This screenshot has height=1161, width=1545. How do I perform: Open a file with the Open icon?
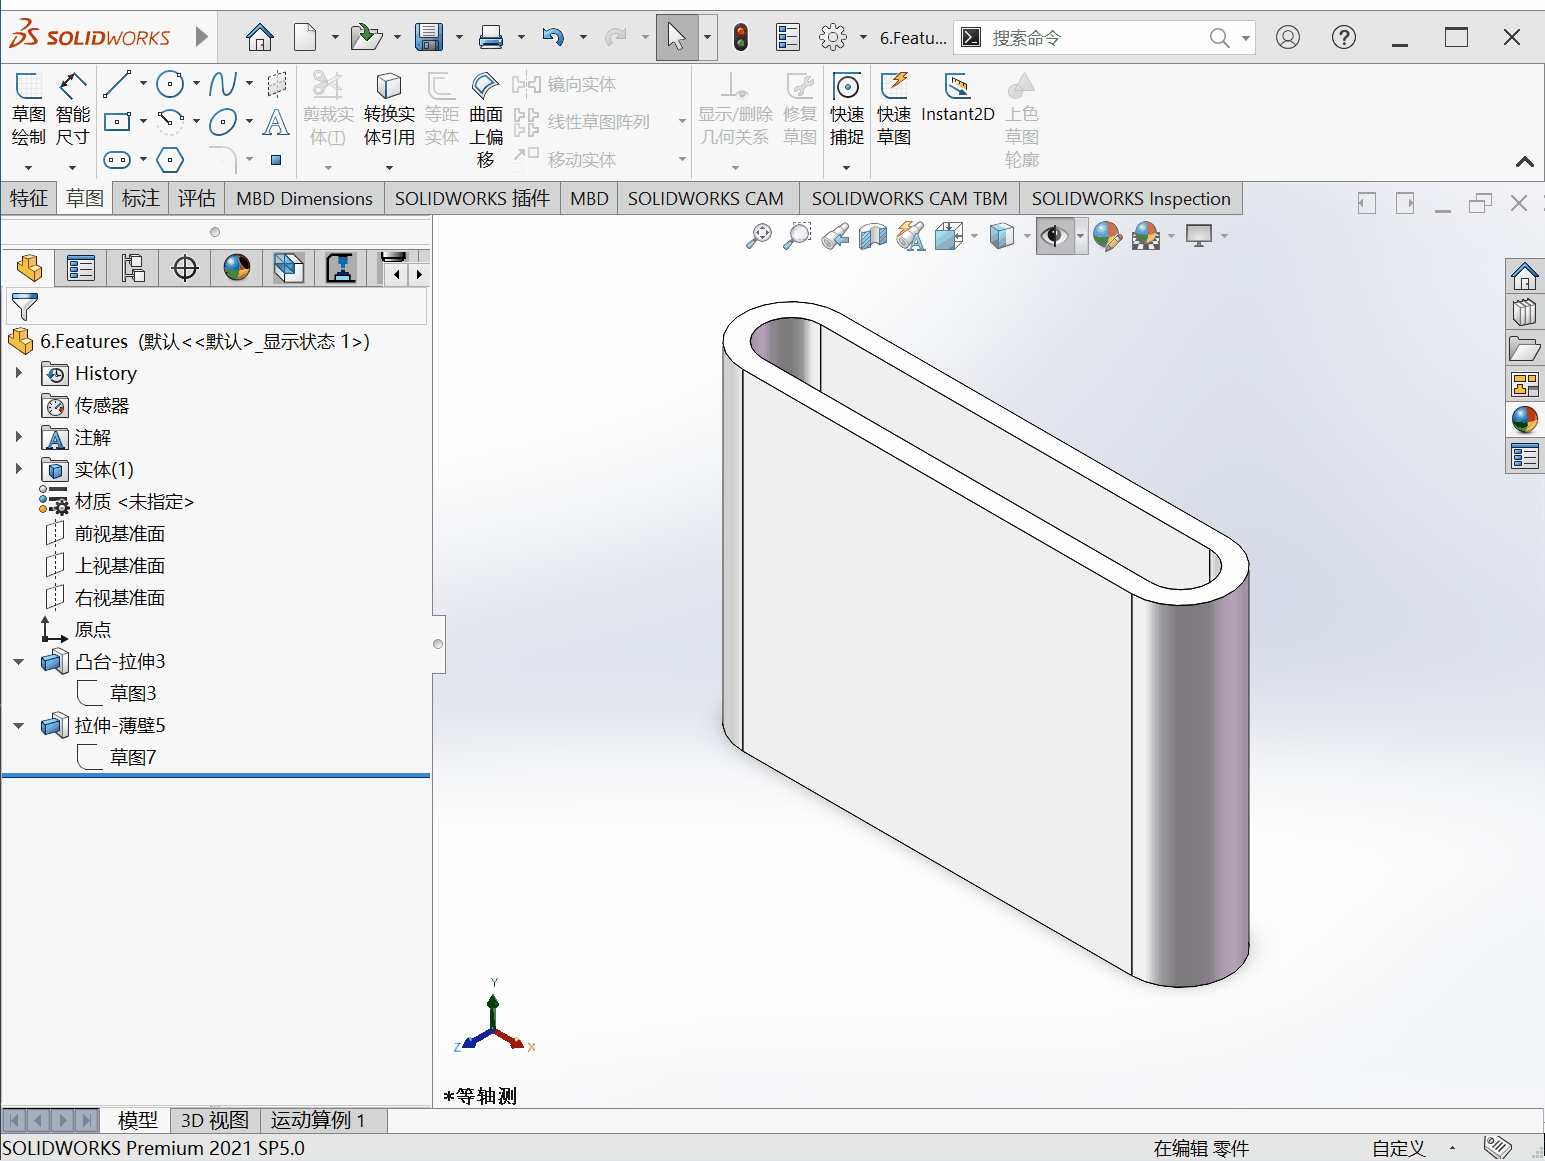click(x=367, y=38)
